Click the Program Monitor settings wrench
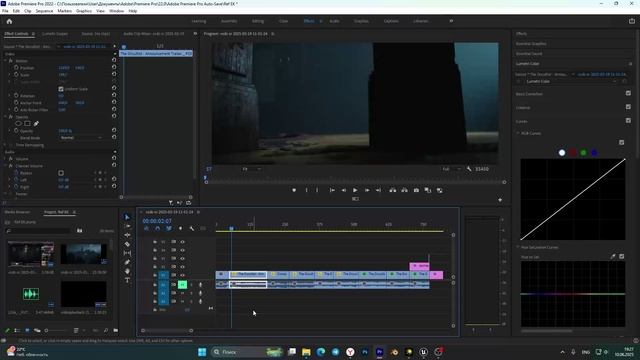Image resolution: width=640 pixels, height=360 pixels. [469, 169]
